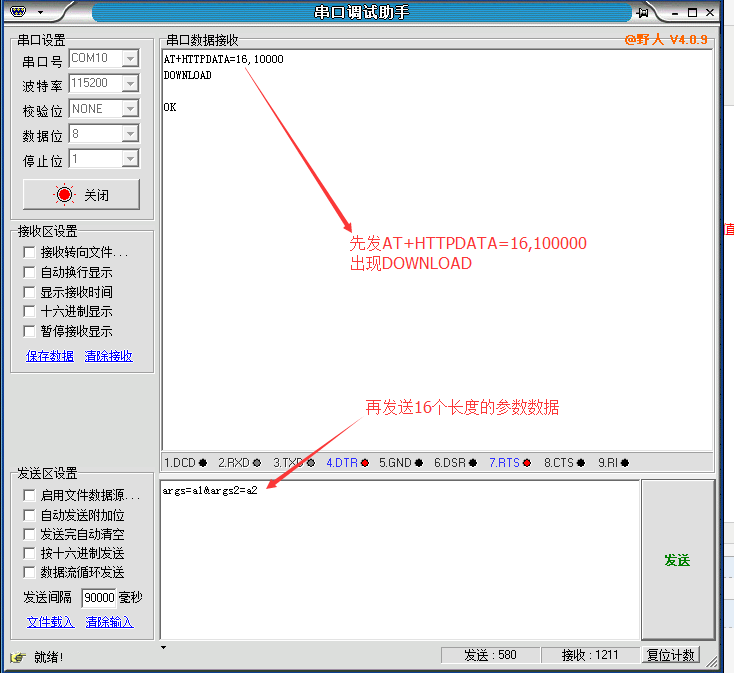
Task: Click the status bar hand icon
Action: click(18, 657)
